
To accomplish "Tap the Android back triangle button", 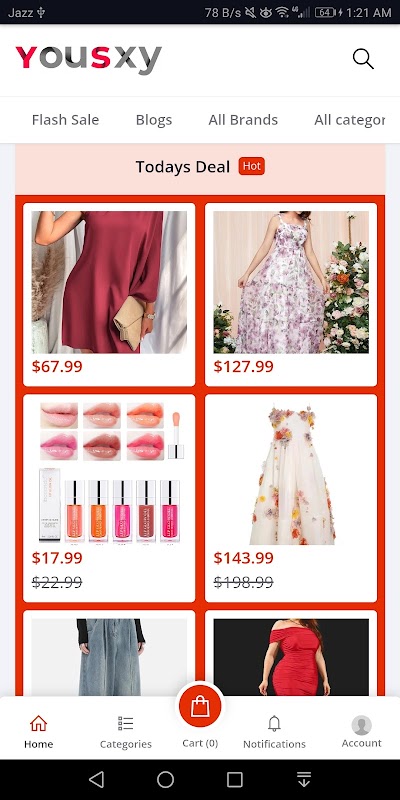I will [96, 779].
